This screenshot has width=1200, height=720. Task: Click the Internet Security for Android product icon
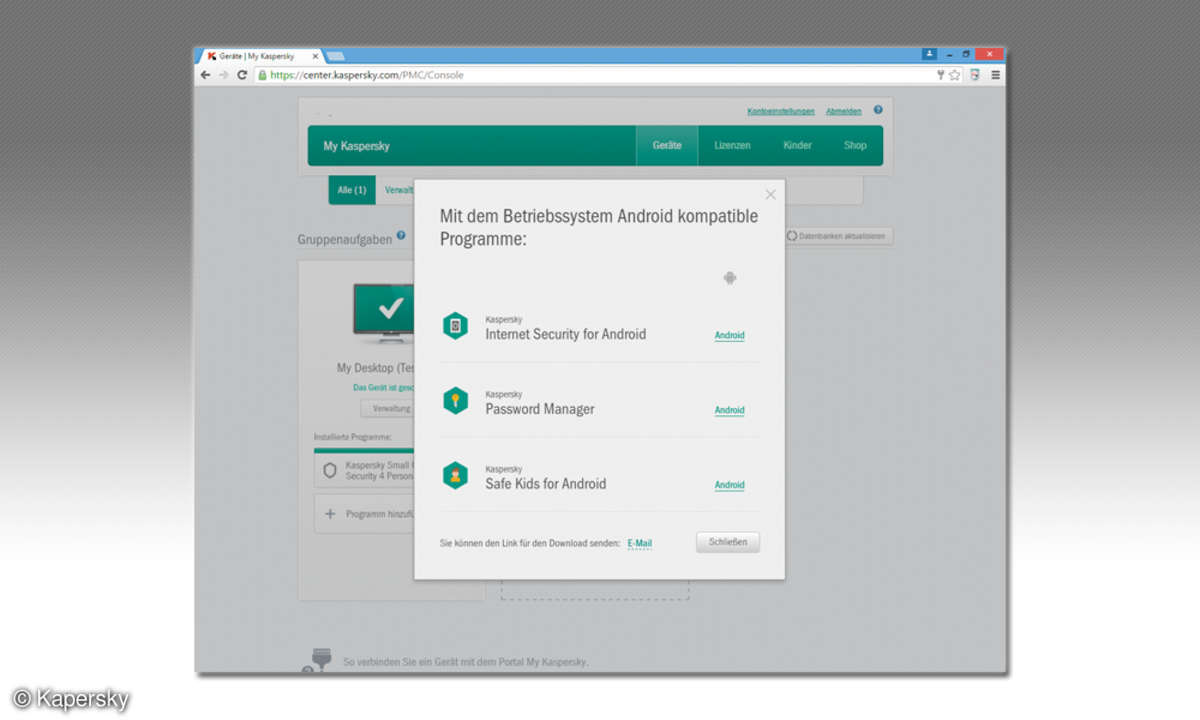pyautogui.click(x=455, y=326)
